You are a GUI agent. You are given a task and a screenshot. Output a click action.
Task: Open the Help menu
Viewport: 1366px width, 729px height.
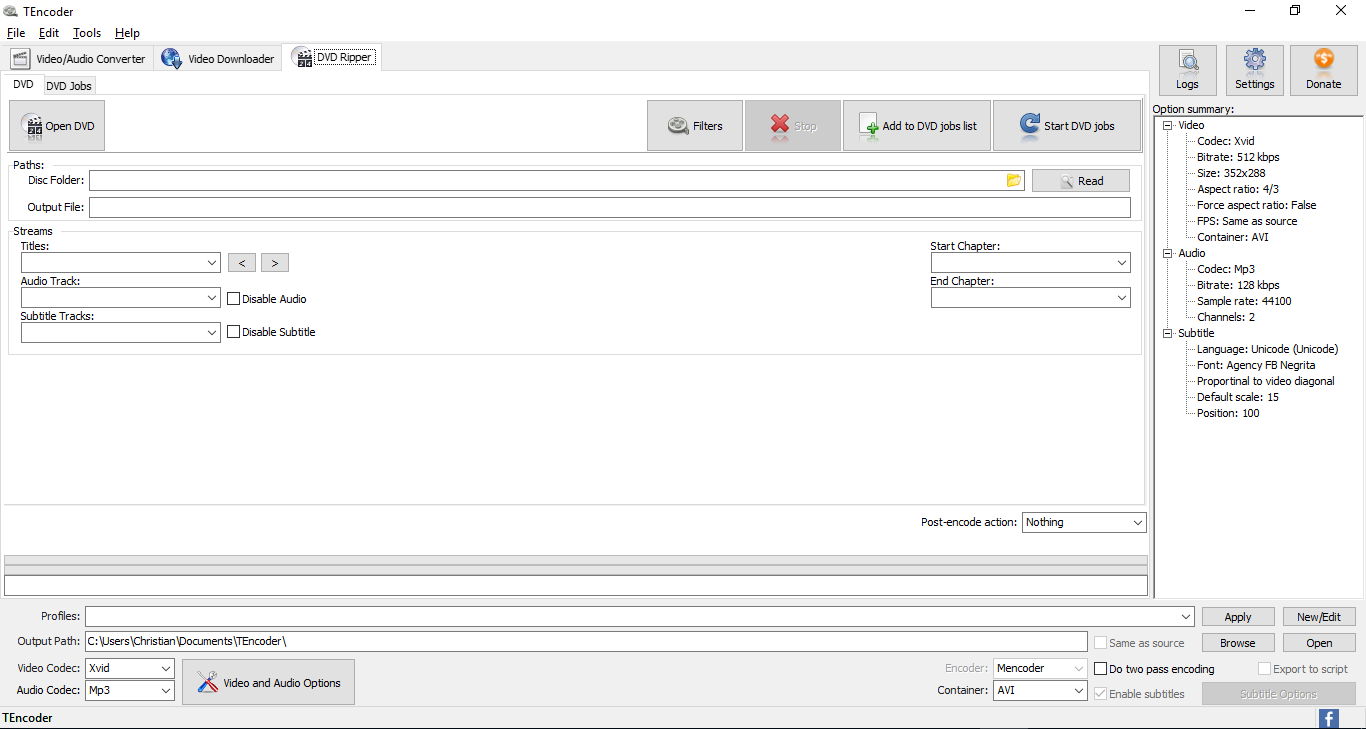point(127,33)
